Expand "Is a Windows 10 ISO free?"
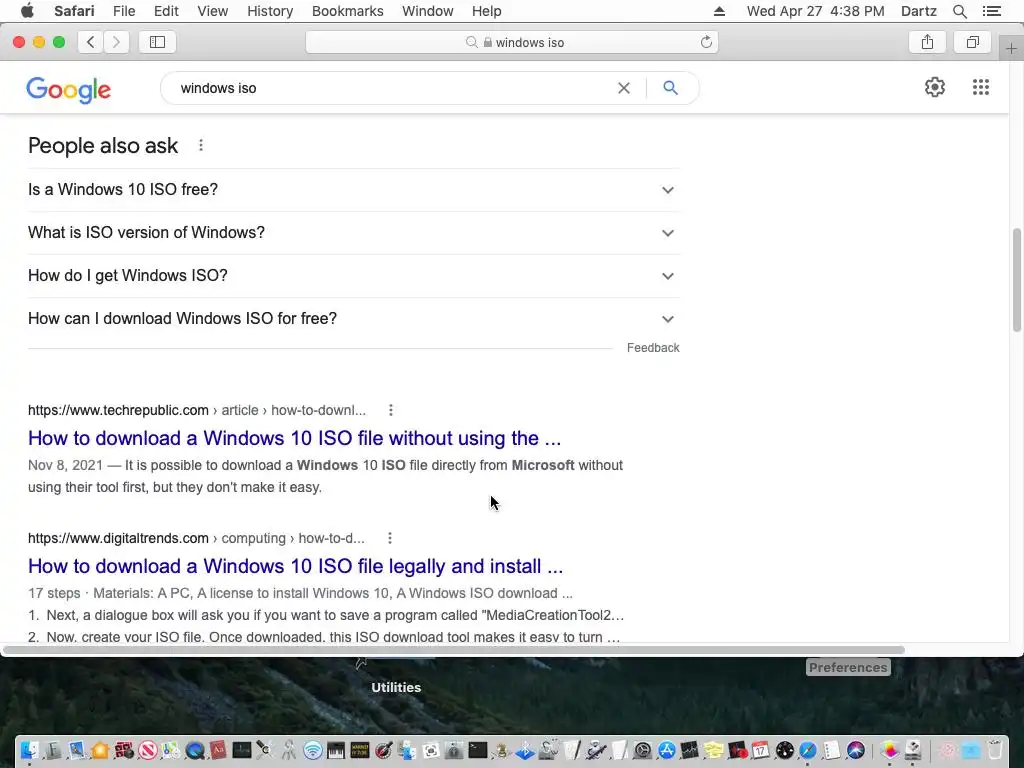This screenshot has height=768, width=1024. pos(353,190)
